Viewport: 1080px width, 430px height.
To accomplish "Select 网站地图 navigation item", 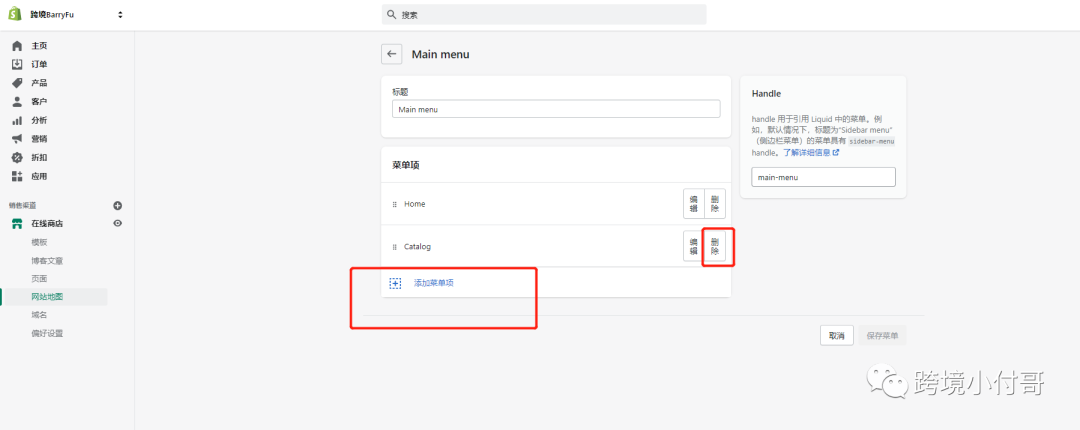I will pyautogui.click(x=47, y=297).
